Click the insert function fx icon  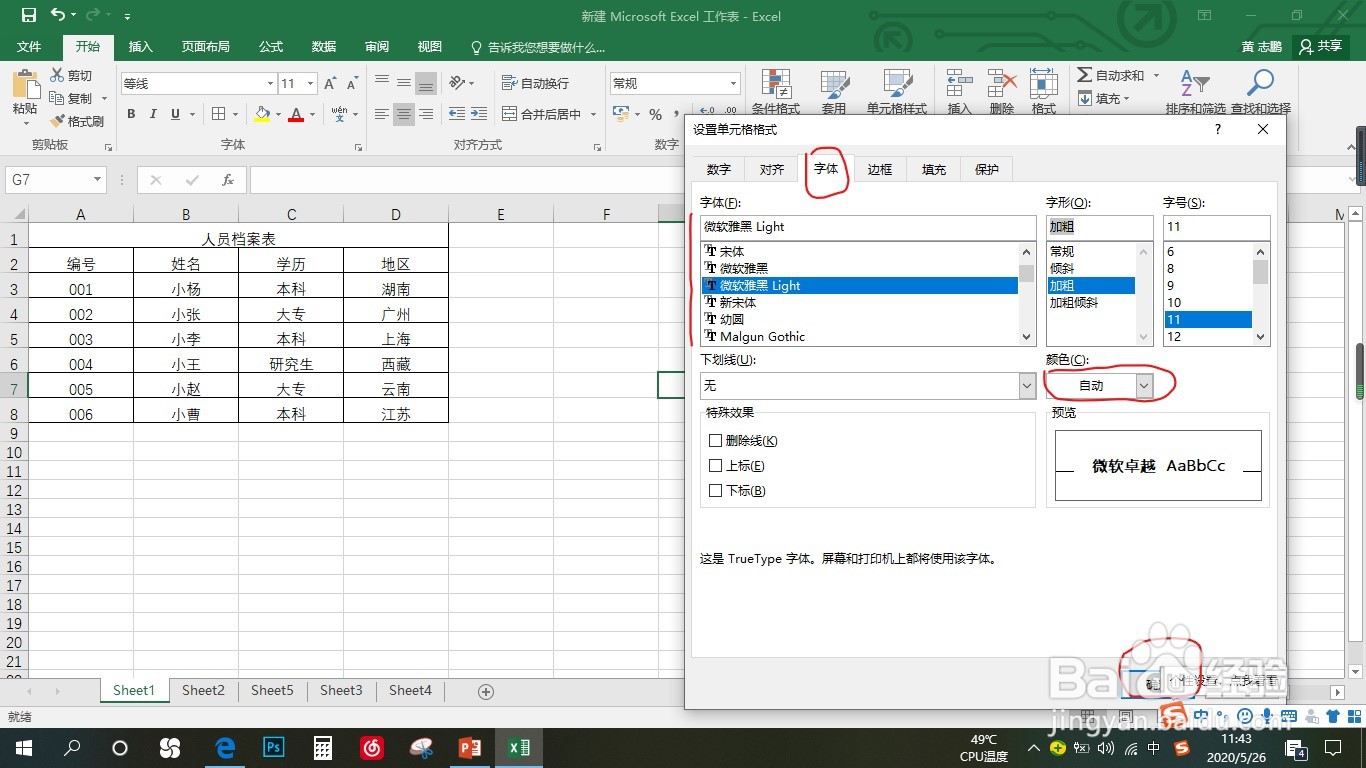pos(228,180)
